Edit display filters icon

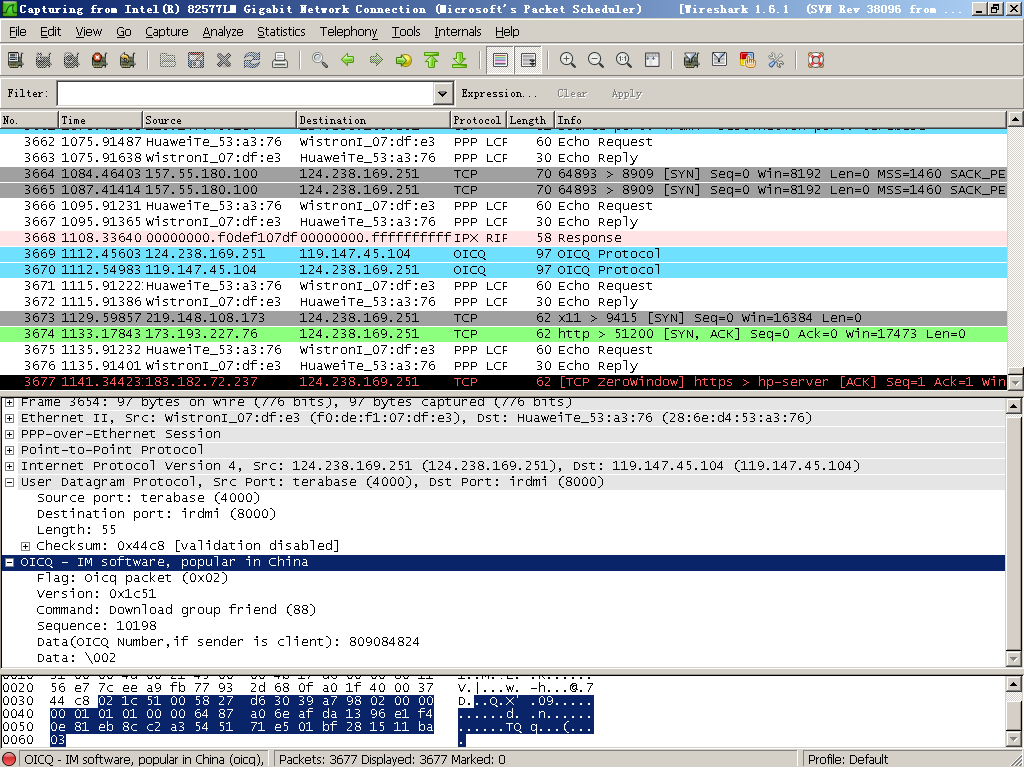[720, 60]
